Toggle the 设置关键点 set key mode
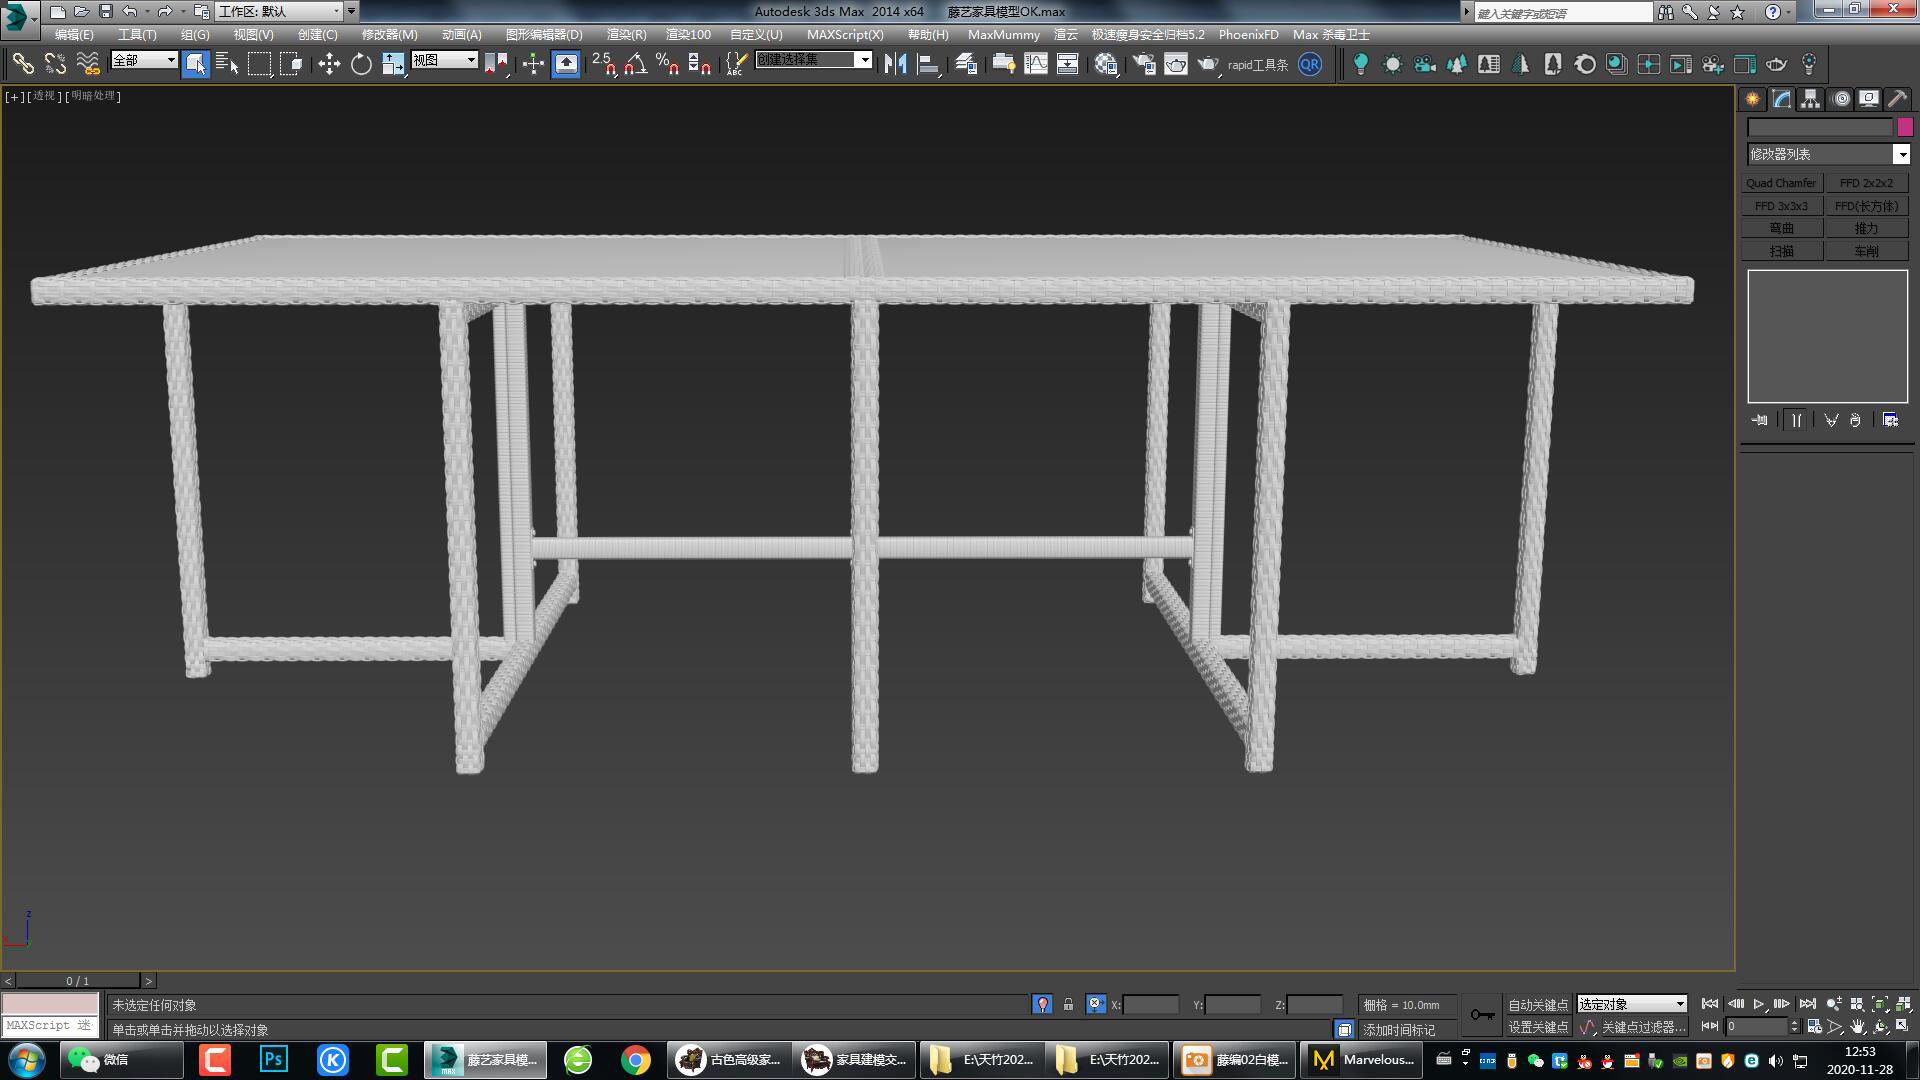Screen dimensions: 1920x1080 pos(1537,1027)
